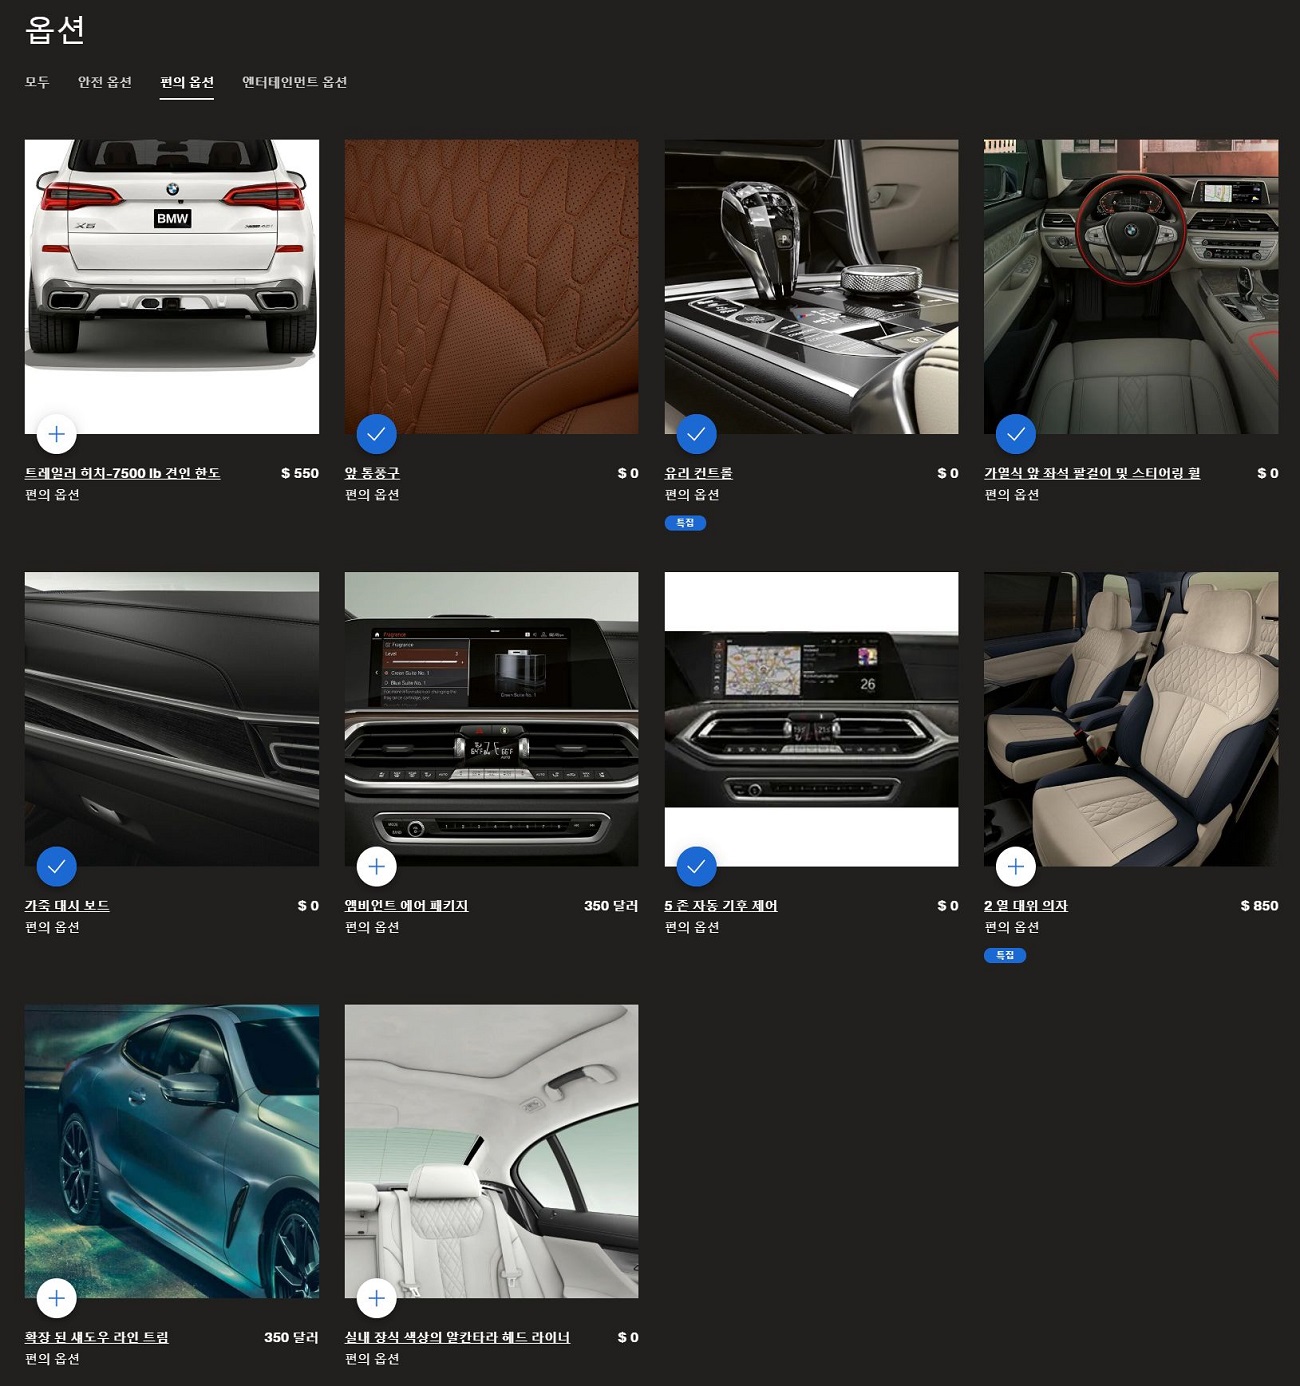Open the 2열 대위 의자 title link
Viewport: 1300px width, 1386px height.
click(x=1025, y=905)
